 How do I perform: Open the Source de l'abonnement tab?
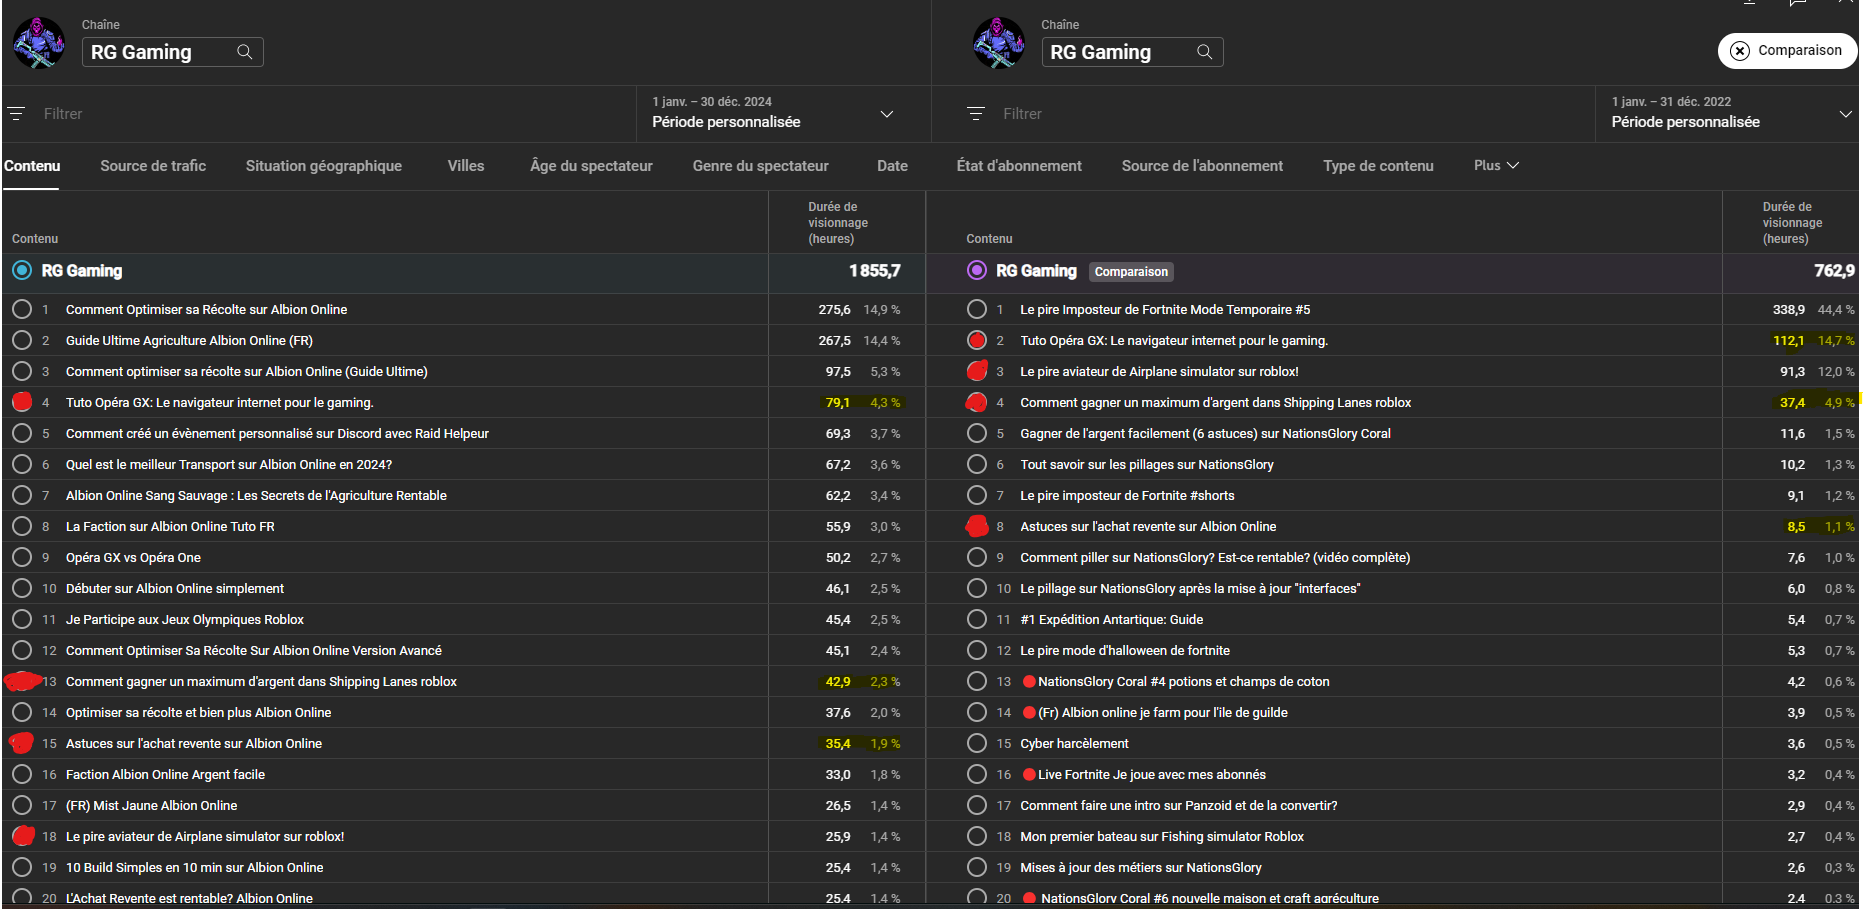(x=1202, y=166)
